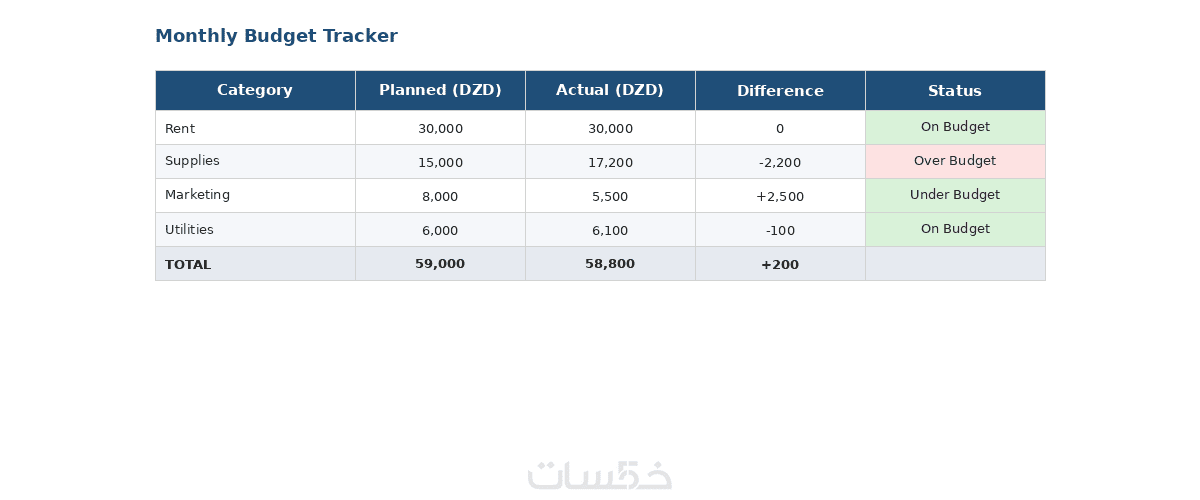Click the total actual value 58,800
Image resolution: width=1200 pixels, height=500 pixels.
(610, 264)
